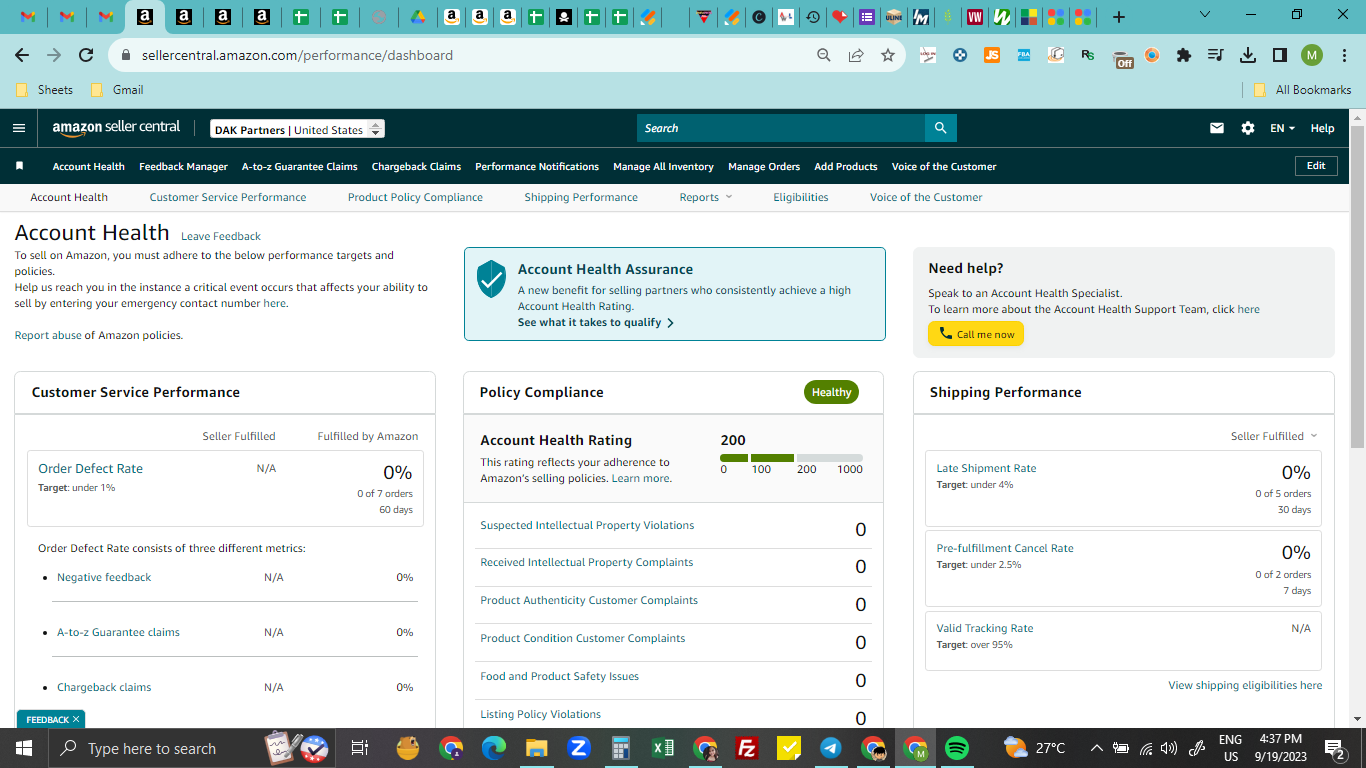Click the Edit button in the navigation bar
This screenshot has height=768, width=1366.
[x=1316, y=166]
